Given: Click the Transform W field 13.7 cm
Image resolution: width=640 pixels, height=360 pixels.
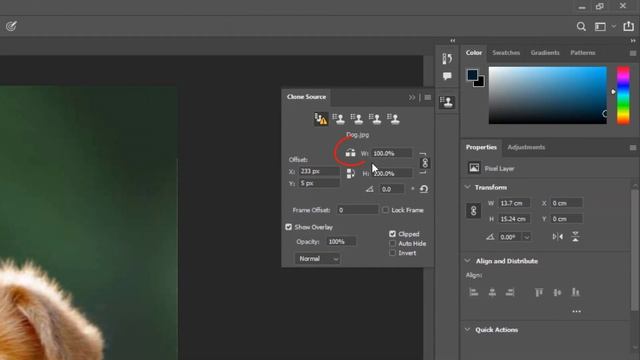Looking at the screenshot, I should [514, 203].
